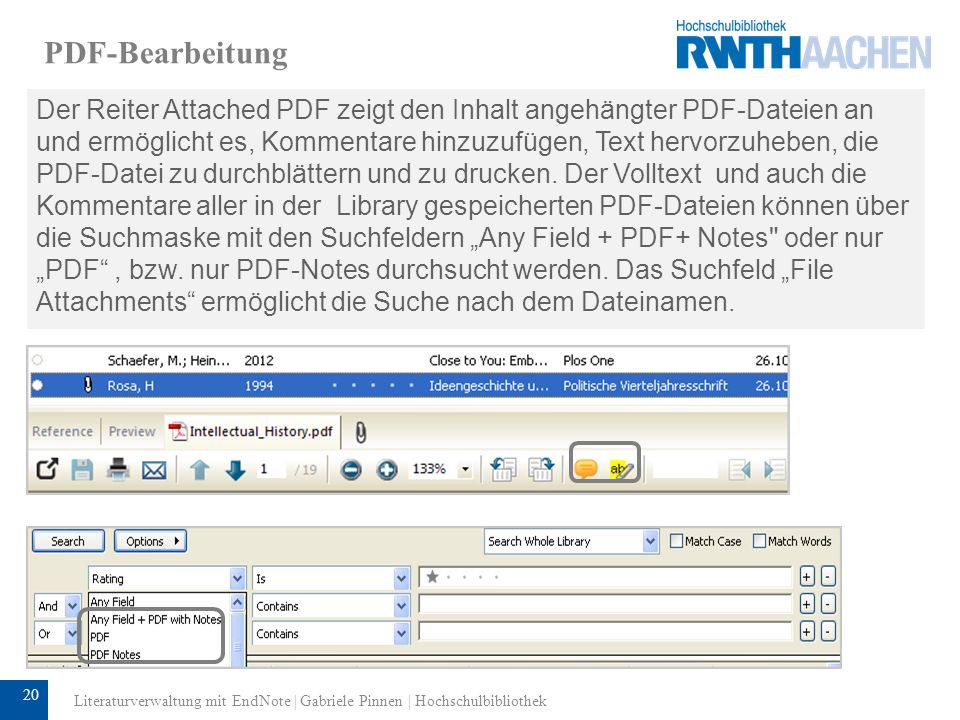The width and height of the screenshot is (960, 720).
Task: Open the Contains dropdown in And row
Action: tap(401, 606)
